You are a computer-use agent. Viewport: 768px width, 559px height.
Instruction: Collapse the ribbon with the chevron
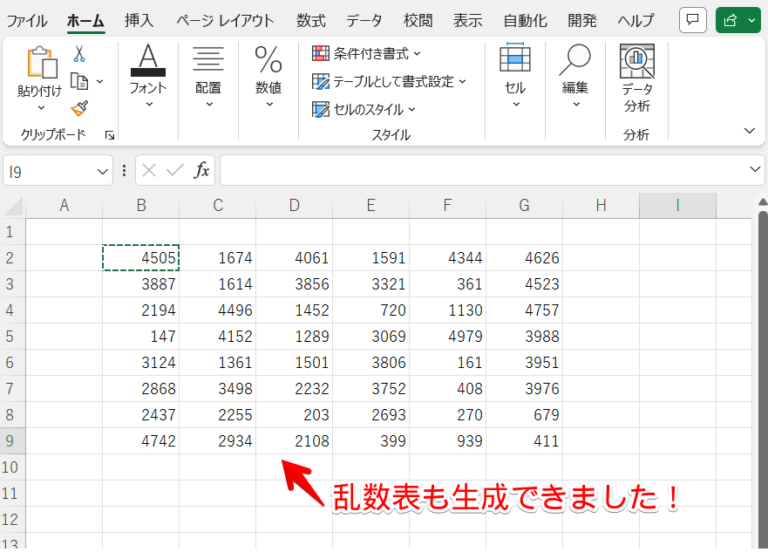click(749, 130)
